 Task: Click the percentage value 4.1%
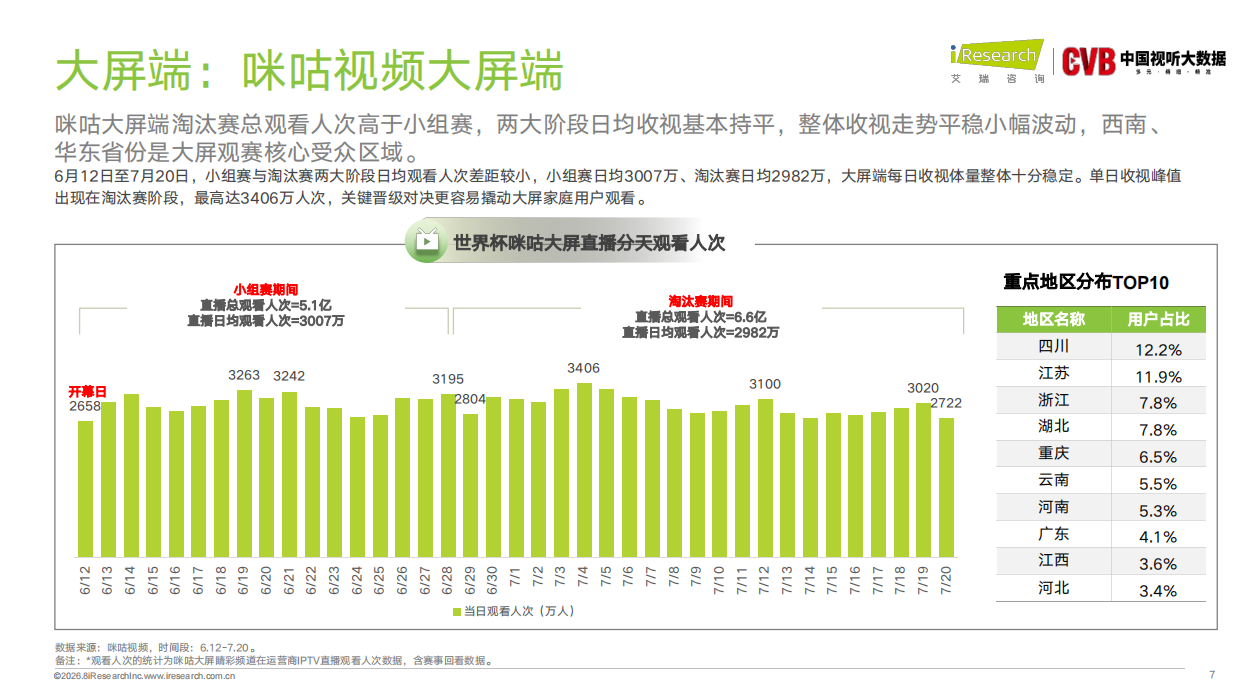pyautogui.click(x=1158, y=537)
